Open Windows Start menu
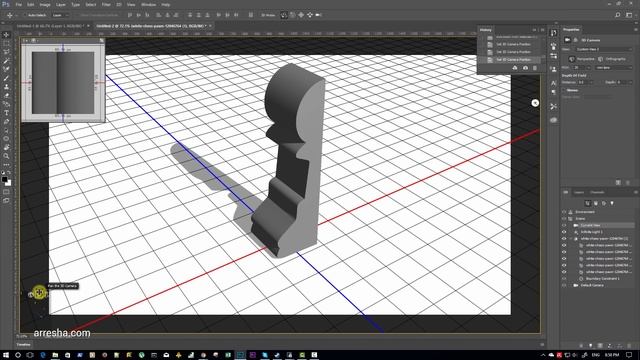Viewport: 640px width, 360px height. 6,355
